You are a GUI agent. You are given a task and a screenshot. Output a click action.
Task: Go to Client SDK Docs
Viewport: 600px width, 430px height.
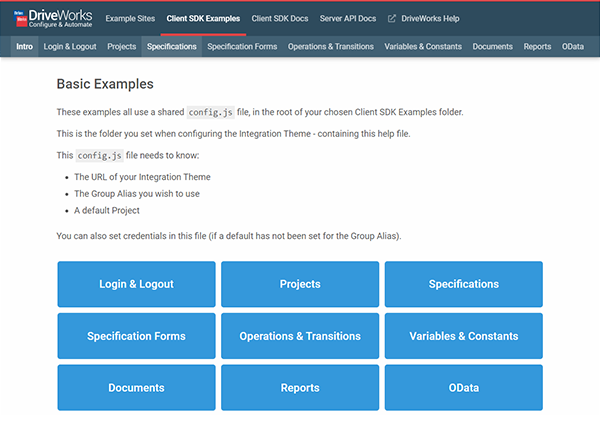280,18
